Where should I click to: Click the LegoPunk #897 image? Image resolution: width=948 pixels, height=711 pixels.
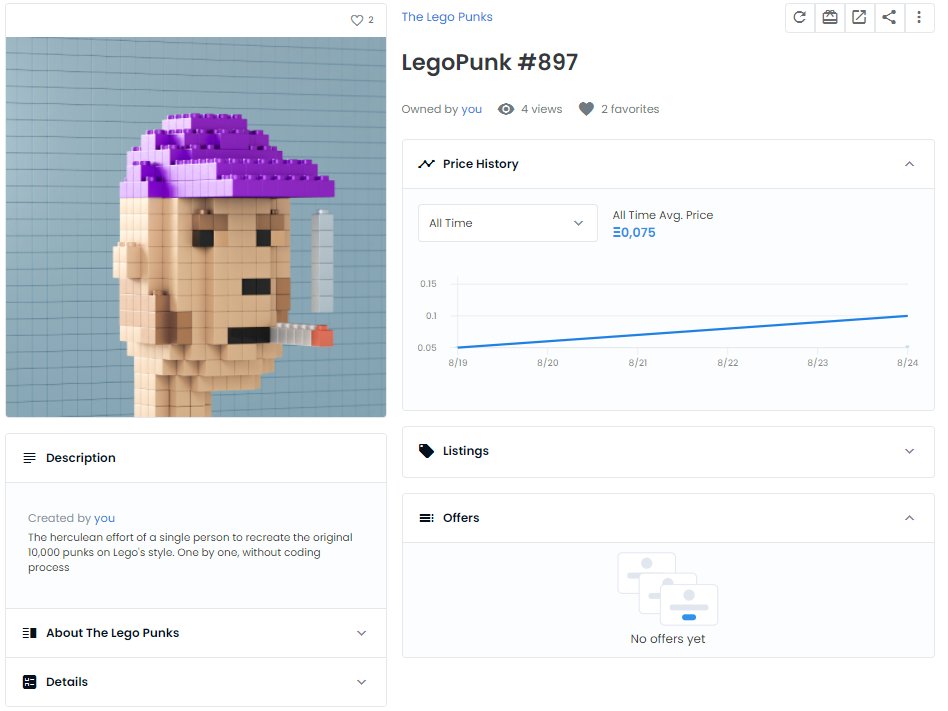tap(196, 227)
